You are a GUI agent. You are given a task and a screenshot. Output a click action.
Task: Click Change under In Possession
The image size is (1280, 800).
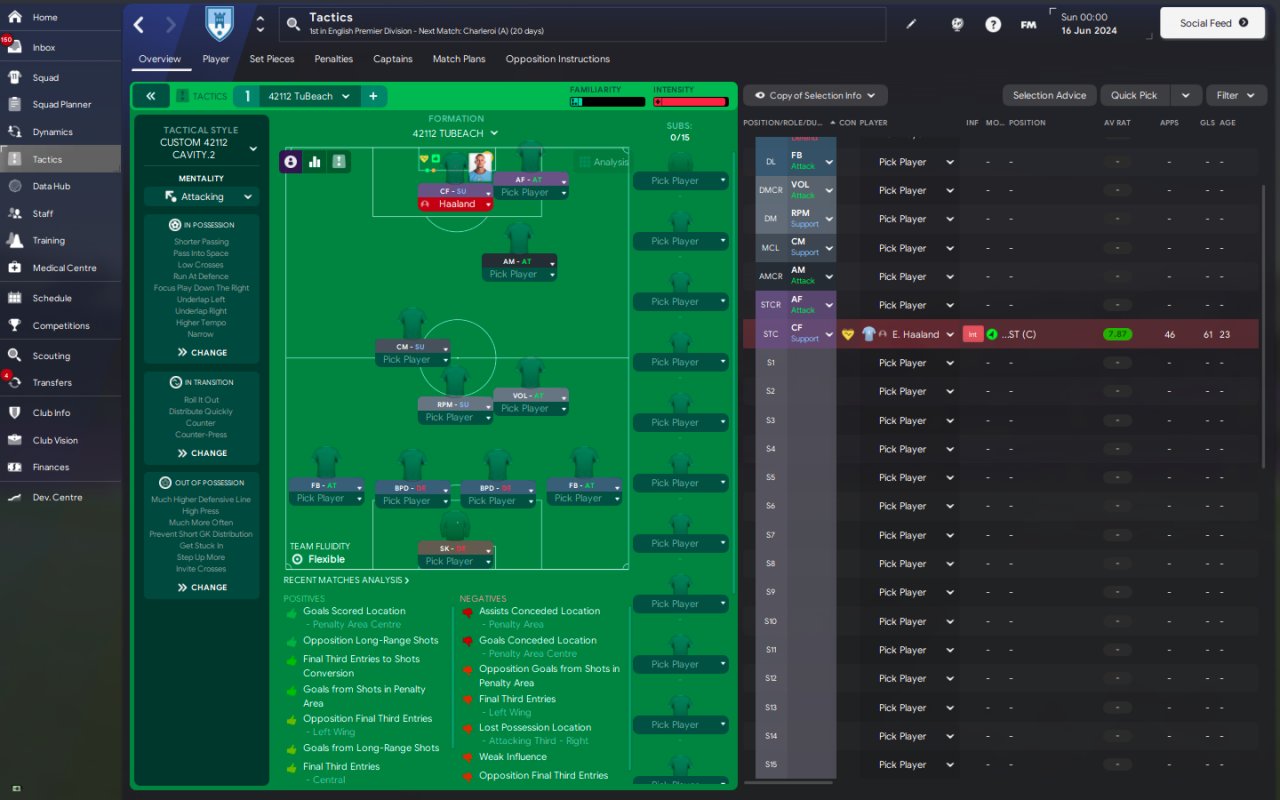[x=202, y=352]
